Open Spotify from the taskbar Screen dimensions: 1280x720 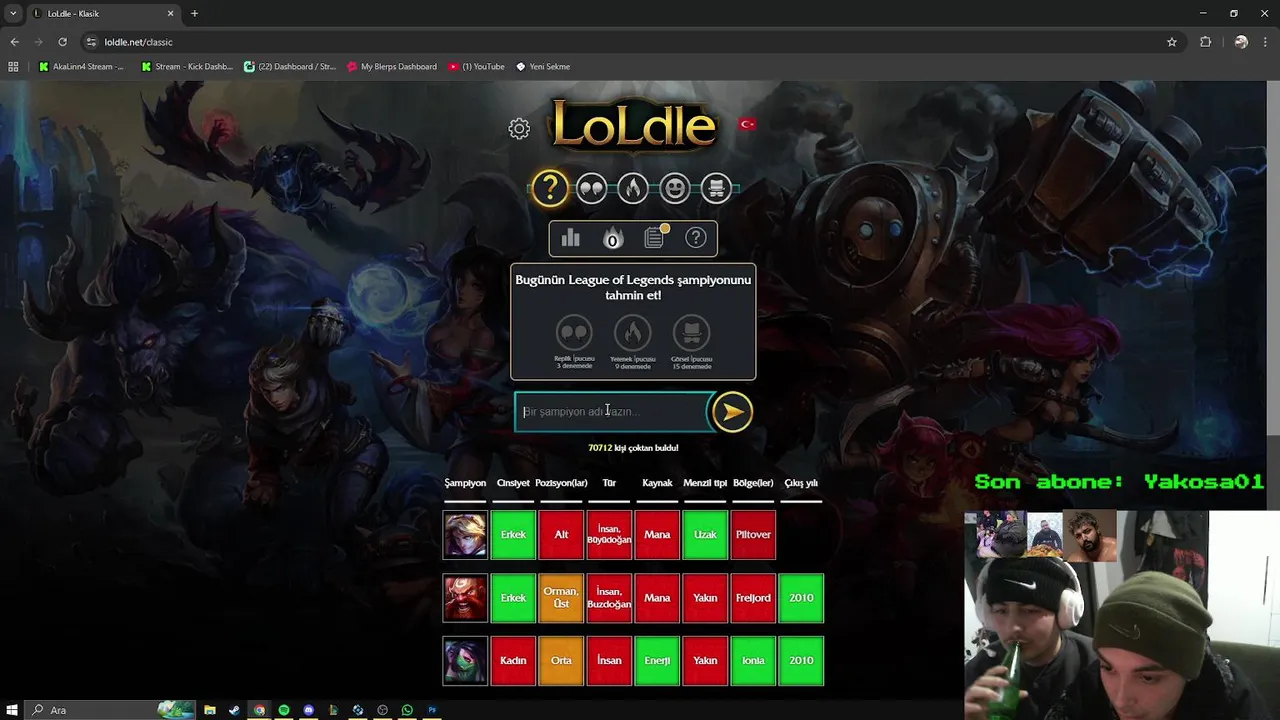(284, 710)
